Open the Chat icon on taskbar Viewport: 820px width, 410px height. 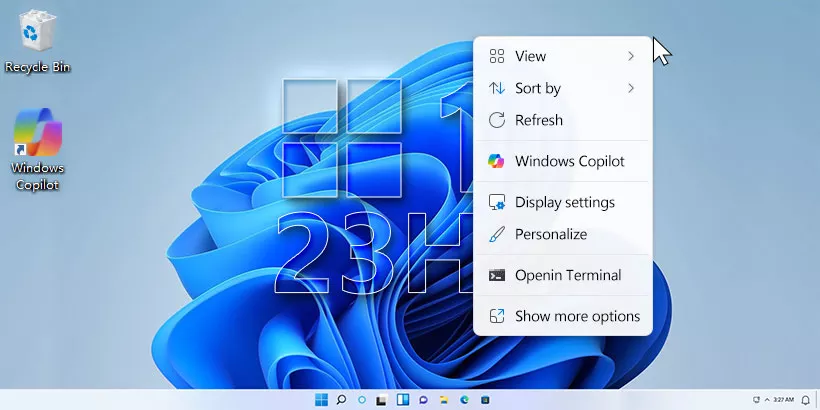tap(424, 400)
